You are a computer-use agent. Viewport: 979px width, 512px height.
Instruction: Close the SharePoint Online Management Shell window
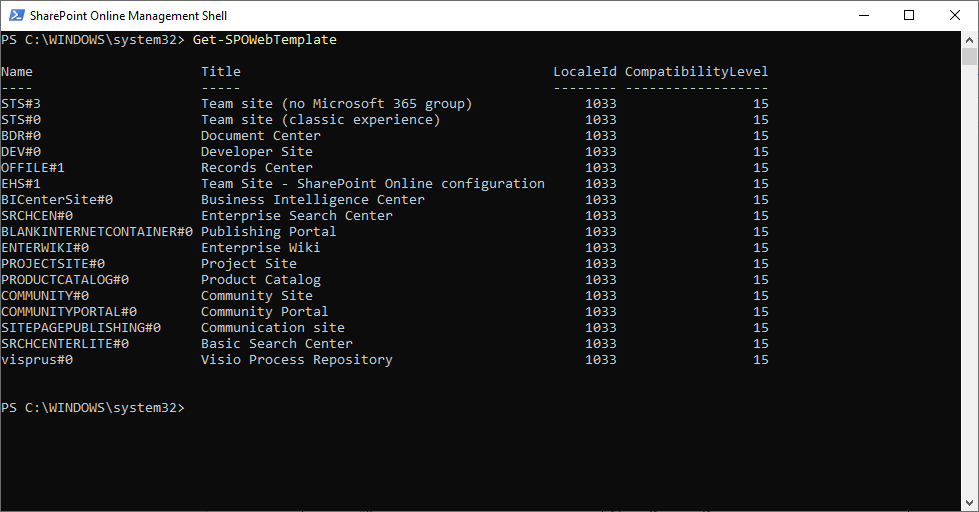tap(955, 16)
